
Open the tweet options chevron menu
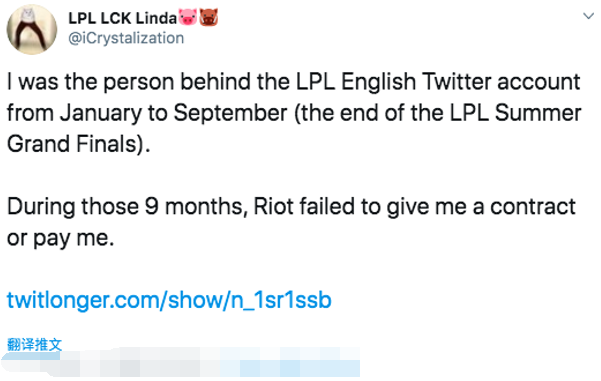pos(588,16)
